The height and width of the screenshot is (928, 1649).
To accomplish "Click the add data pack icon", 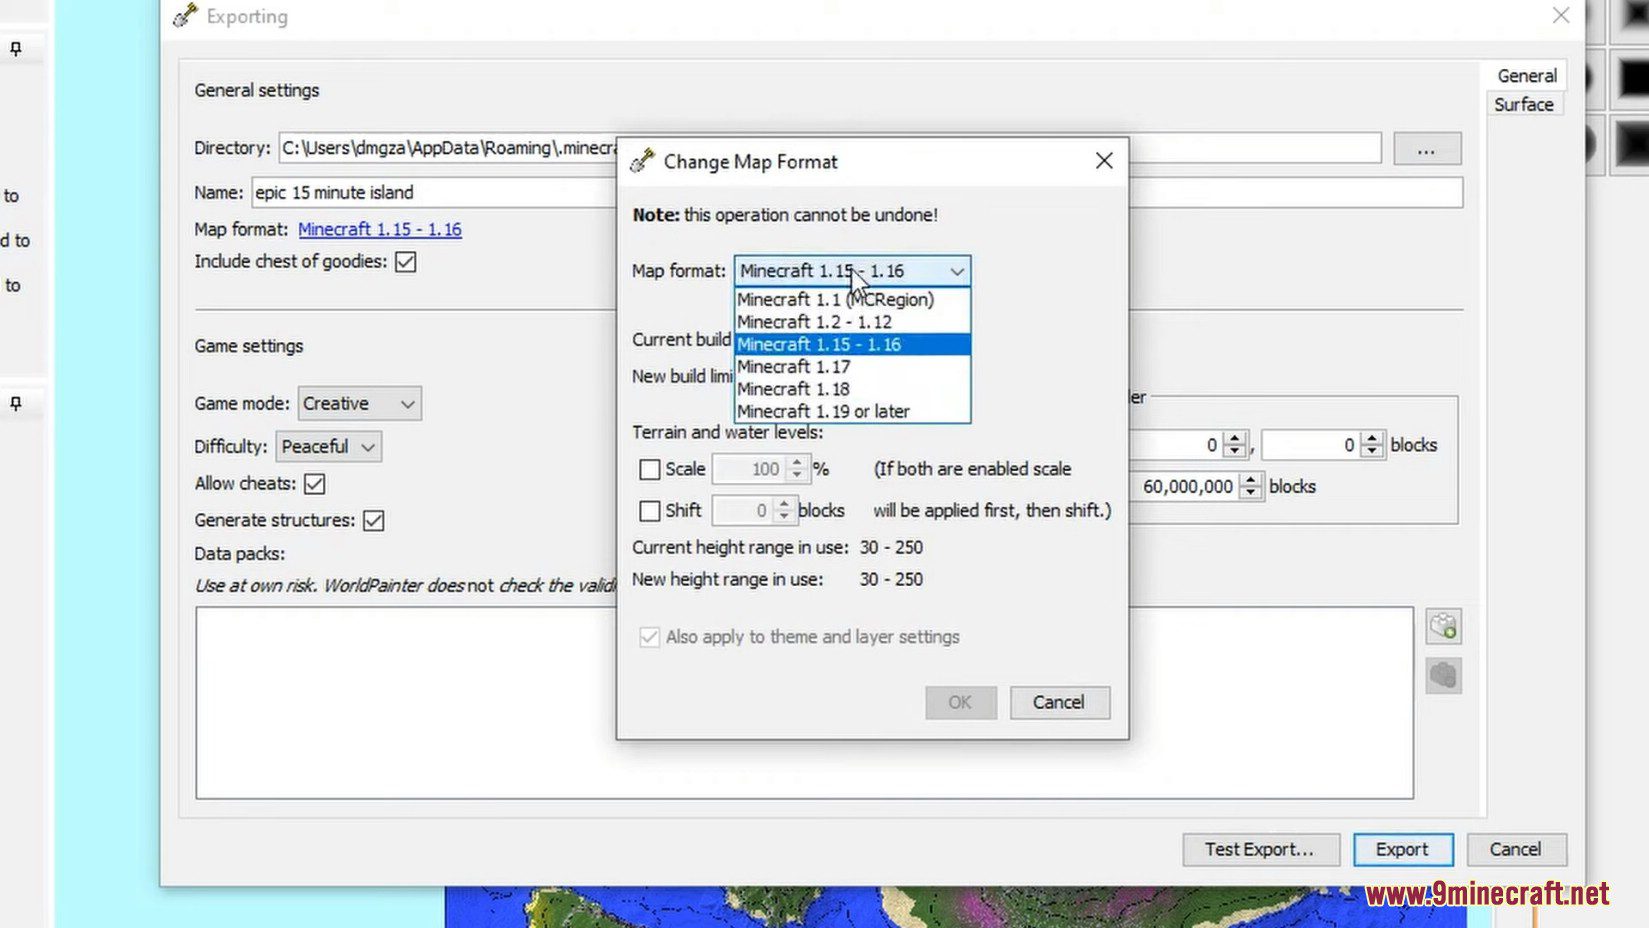I will coord(1443,627).
